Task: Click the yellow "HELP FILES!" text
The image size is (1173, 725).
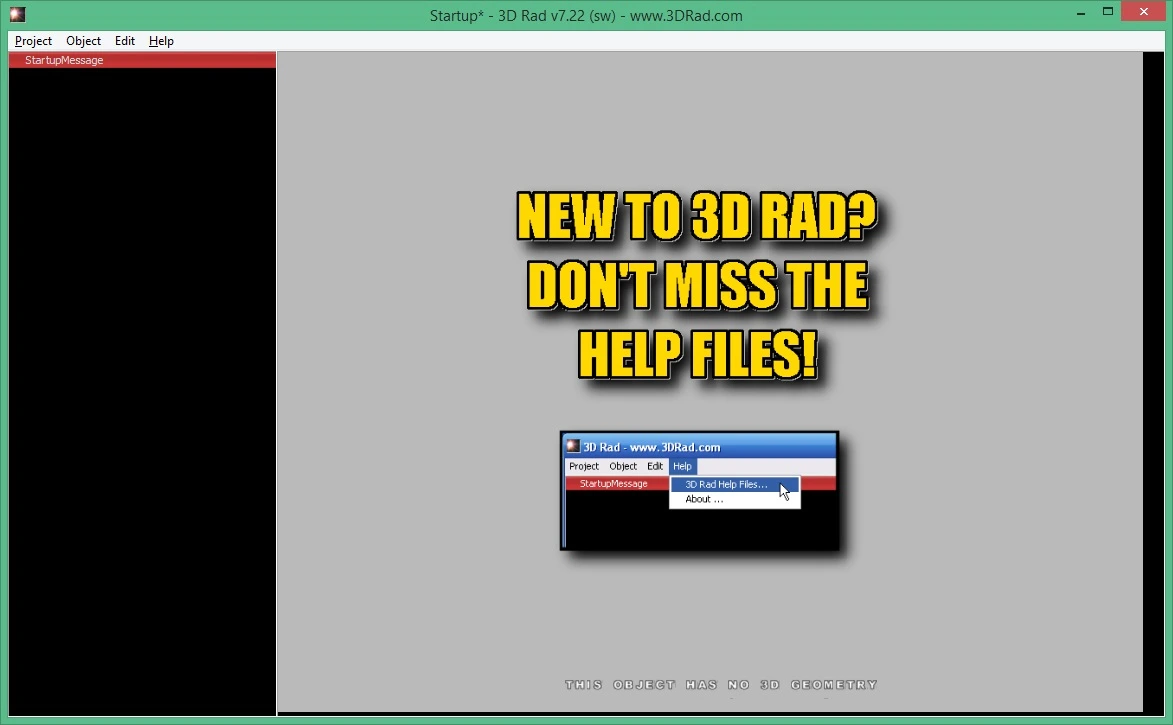Action: tap(698, 355)
